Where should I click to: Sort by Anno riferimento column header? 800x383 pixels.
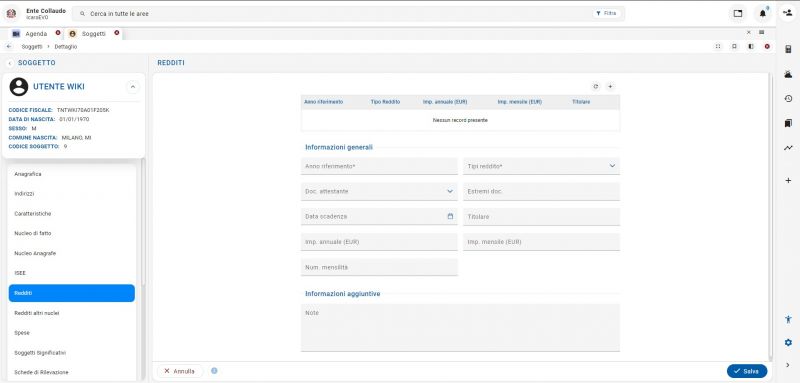click(x=323, y=102)
